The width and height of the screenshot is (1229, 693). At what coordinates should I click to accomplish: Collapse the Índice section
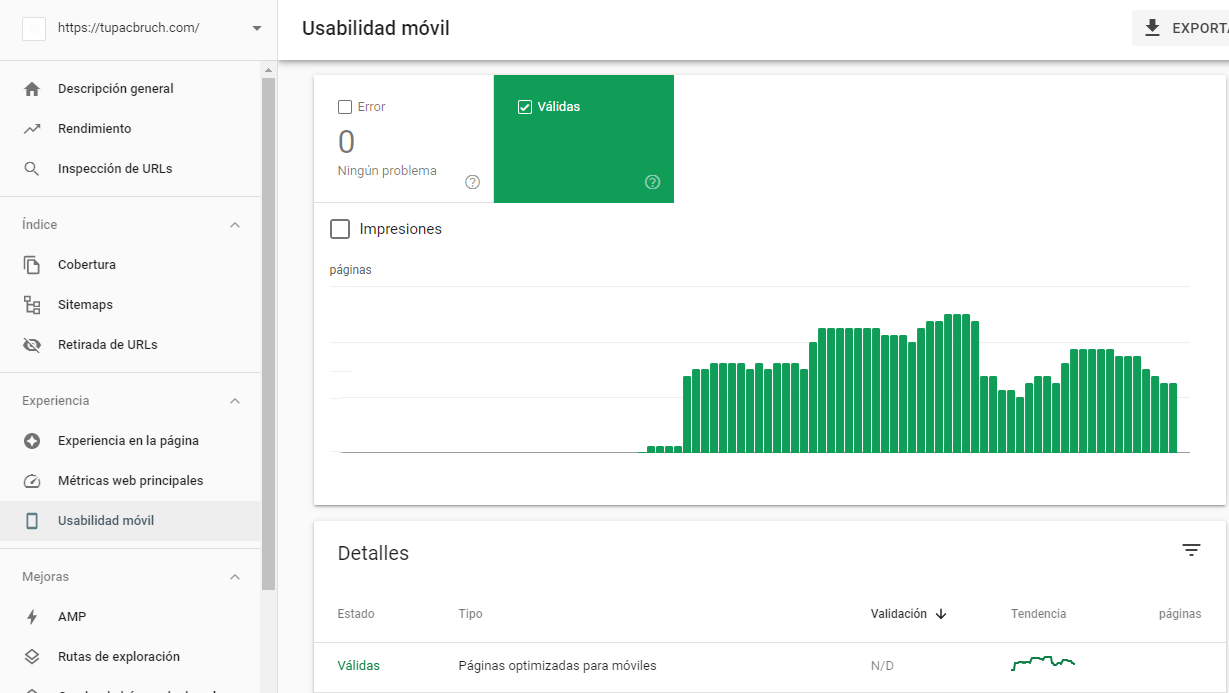pos(235,225)
